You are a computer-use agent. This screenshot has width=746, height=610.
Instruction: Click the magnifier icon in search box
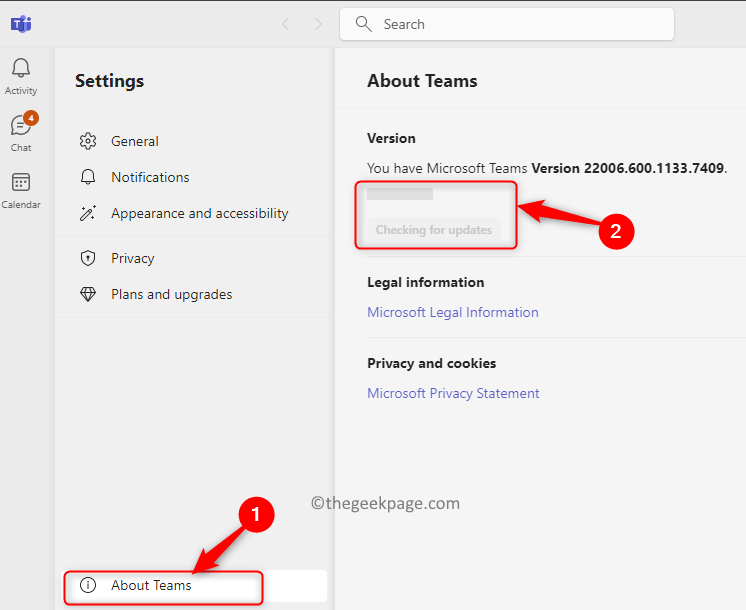[x=363, y=24]
